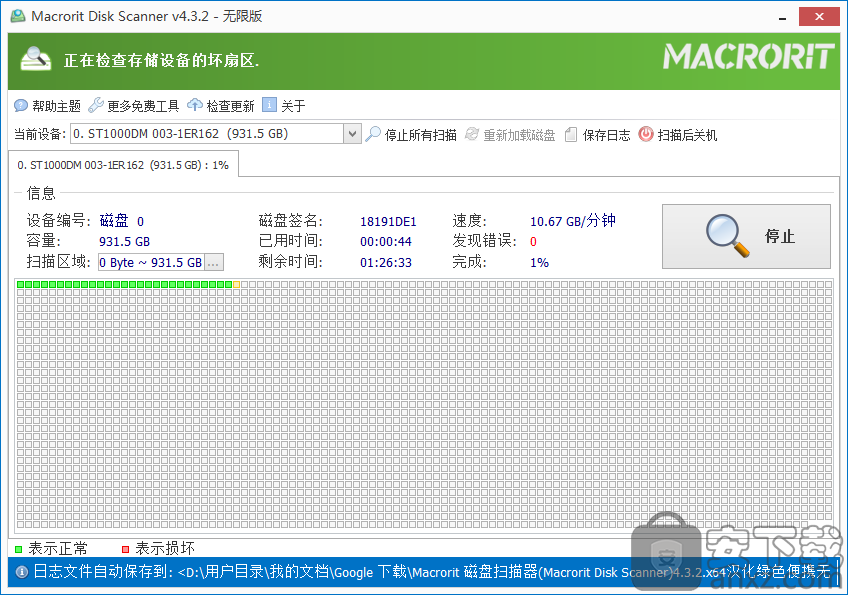Click the ellipsis button for scan area
Viewport: 848px width, 595px height.
(x=214, y=263)
